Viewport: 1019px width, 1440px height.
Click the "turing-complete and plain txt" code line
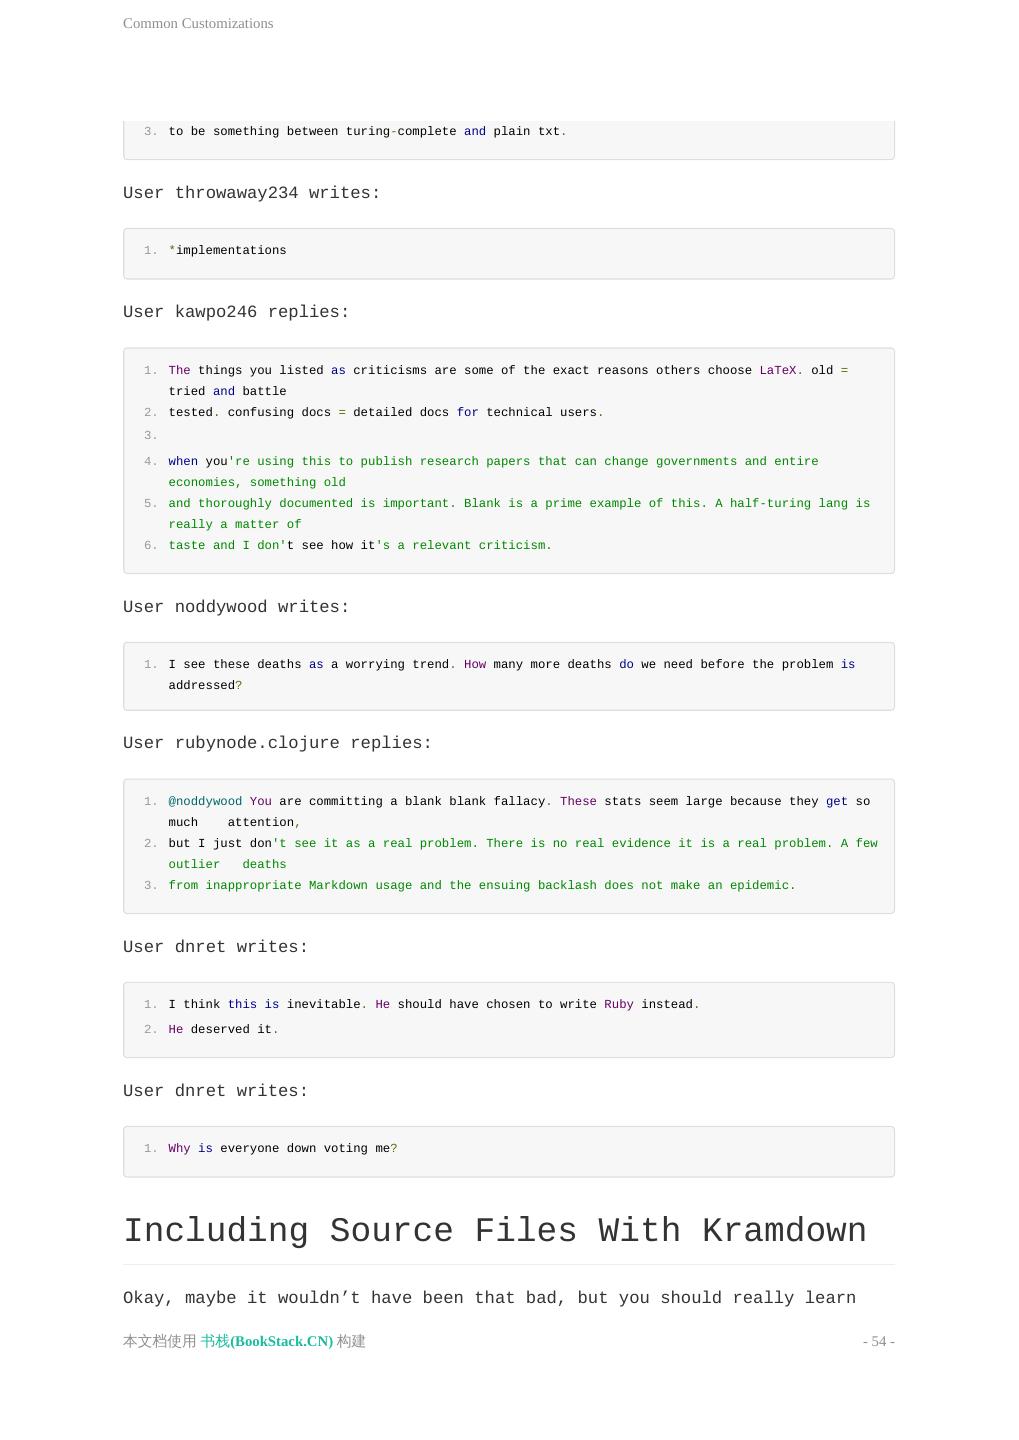coord(367,132)
